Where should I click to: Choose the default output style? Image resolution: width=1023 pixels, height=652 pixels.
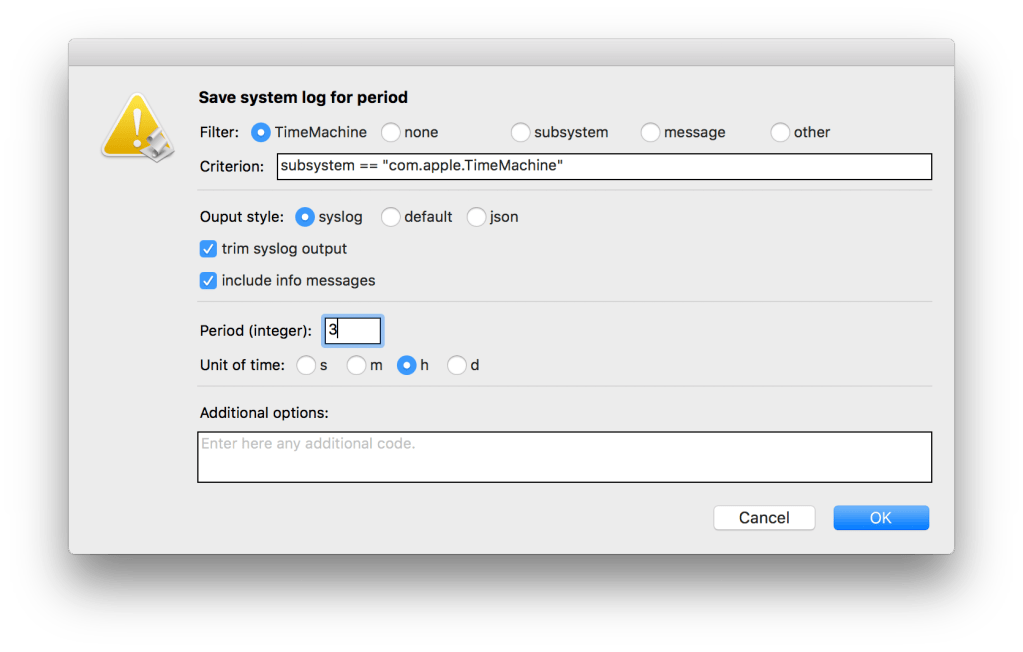391,217
